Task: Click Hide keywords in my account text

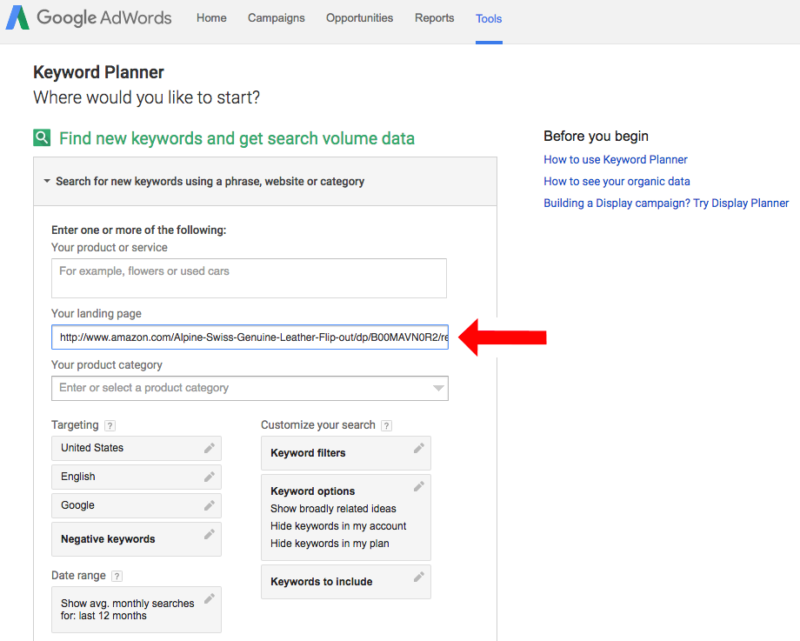Action: (338, 526)
